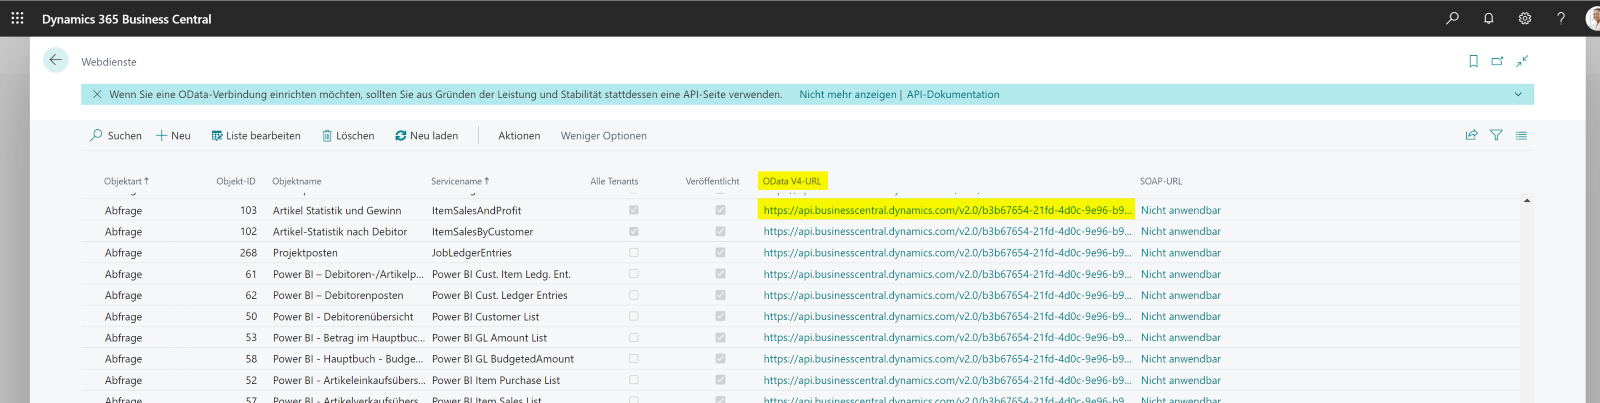Open the Aktionen menu
The width and height of the screenshot is (1600, 403).
tap(519, 135)
